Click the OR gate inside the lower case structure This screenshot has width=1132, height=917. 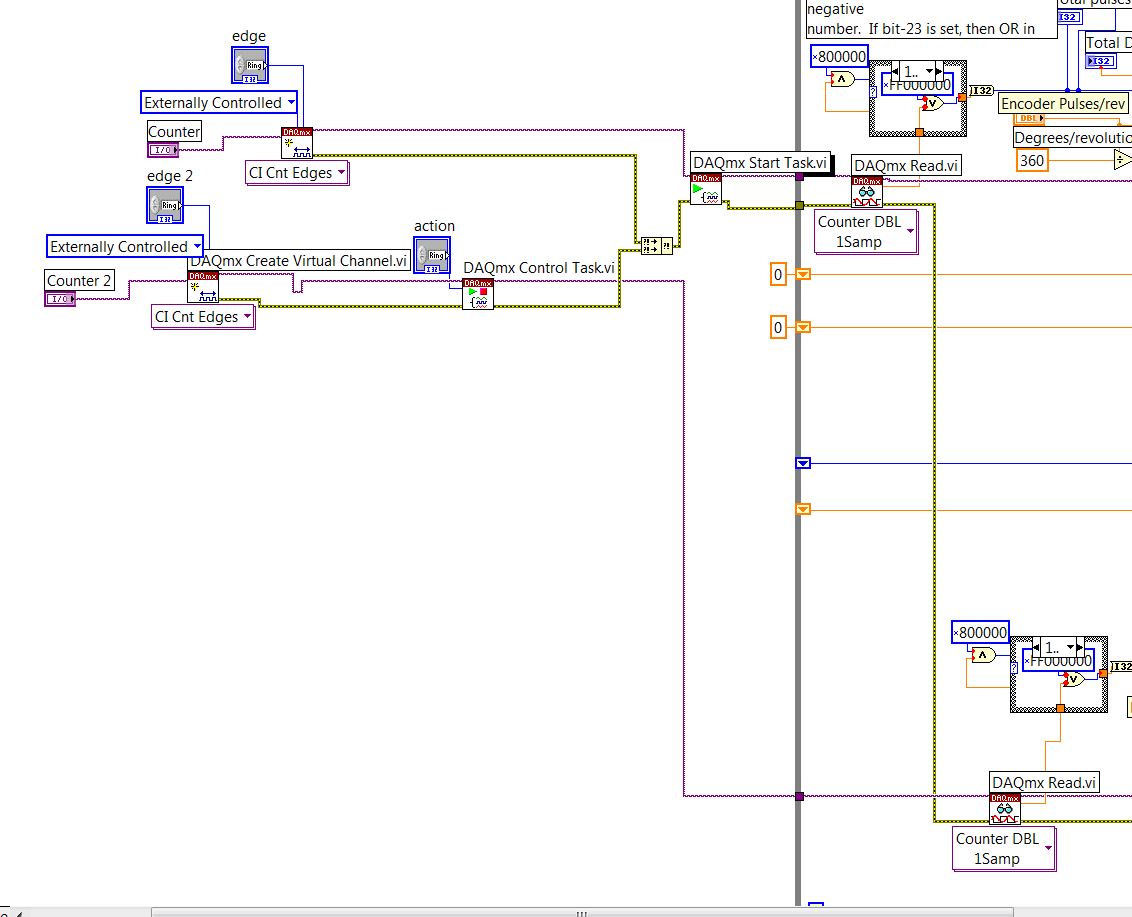(1073, 679)
